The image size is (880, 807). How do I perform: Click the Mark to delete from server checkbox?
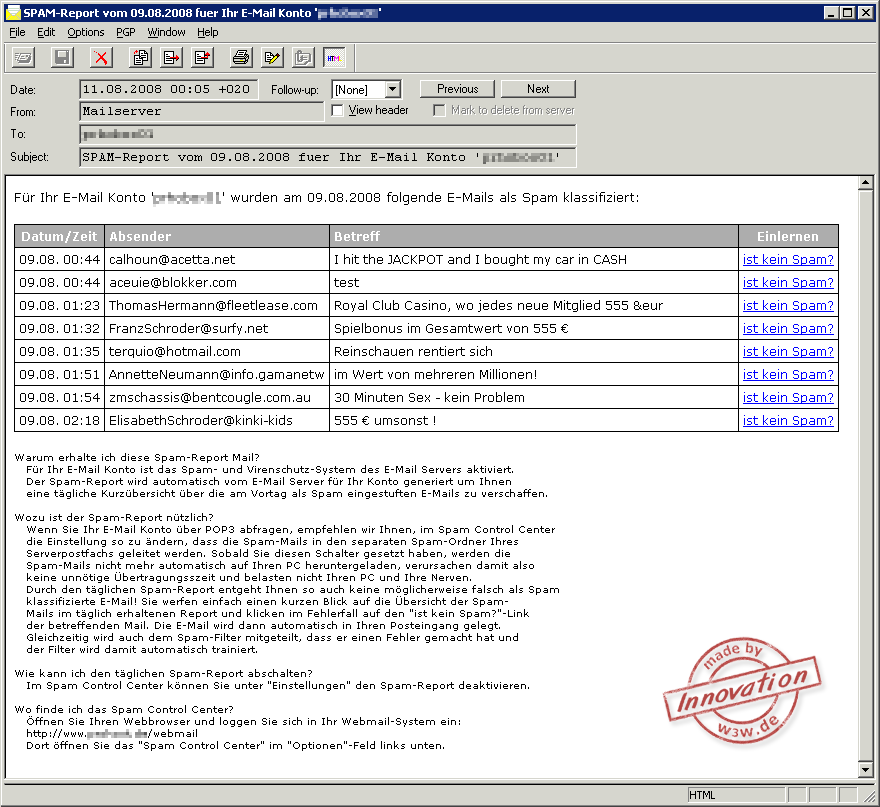pyautogui.click(x=439, y=110)
